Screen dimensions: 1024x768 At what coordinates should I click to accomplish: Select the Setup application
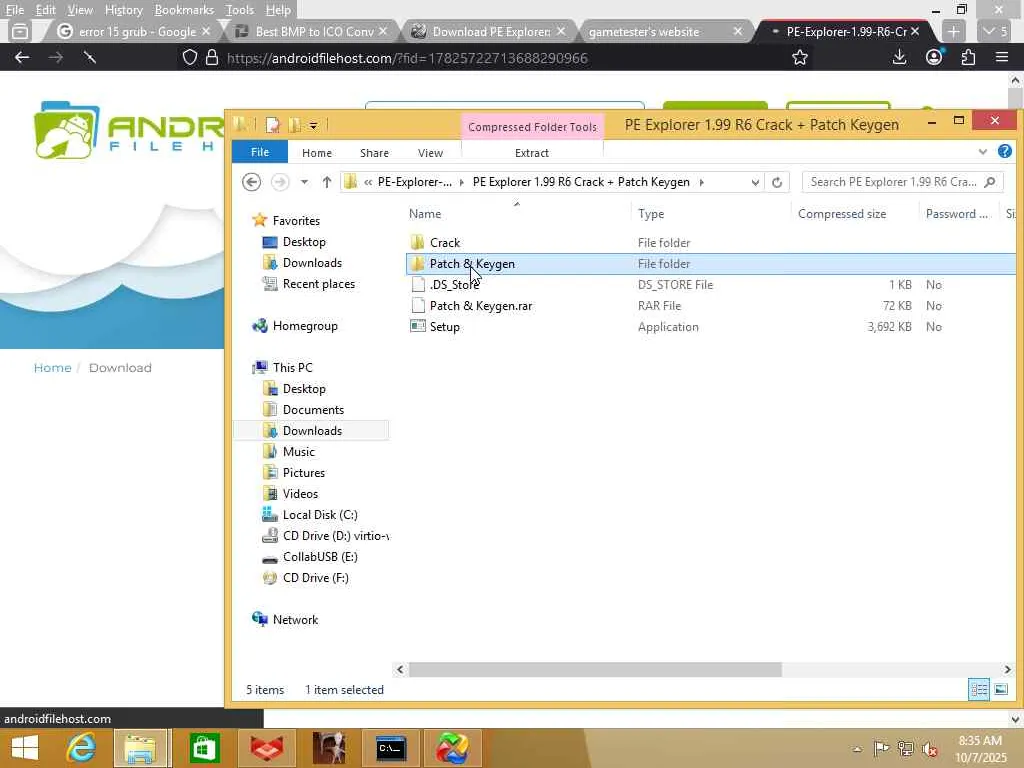click(x=445, y=327)
